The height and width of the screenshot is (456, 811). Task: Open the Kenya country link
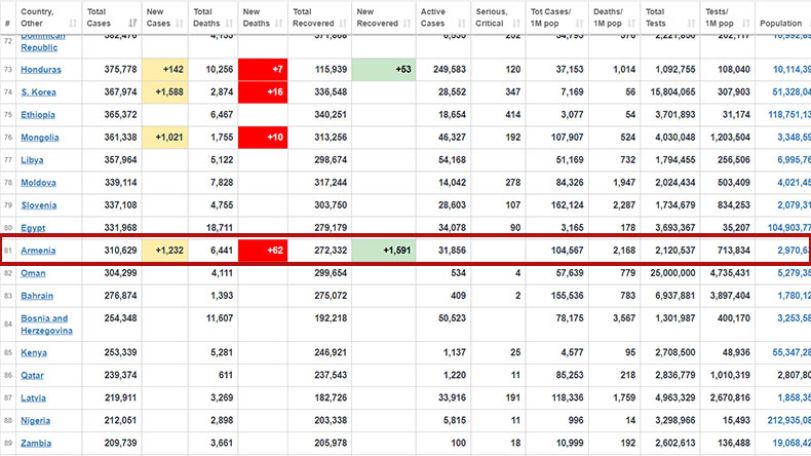pos(34,353)
